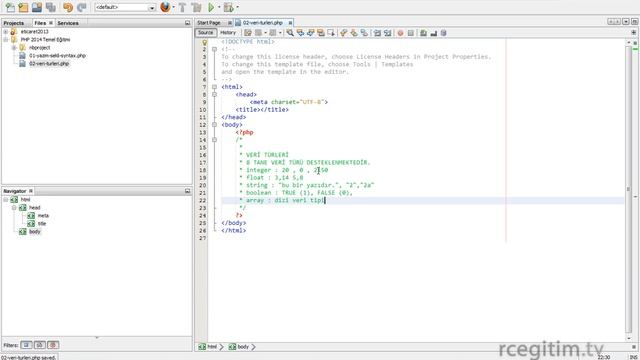
Task: Click the Find Selection magnifier icon
Action: pyautogui.click(x=290, y=33)
